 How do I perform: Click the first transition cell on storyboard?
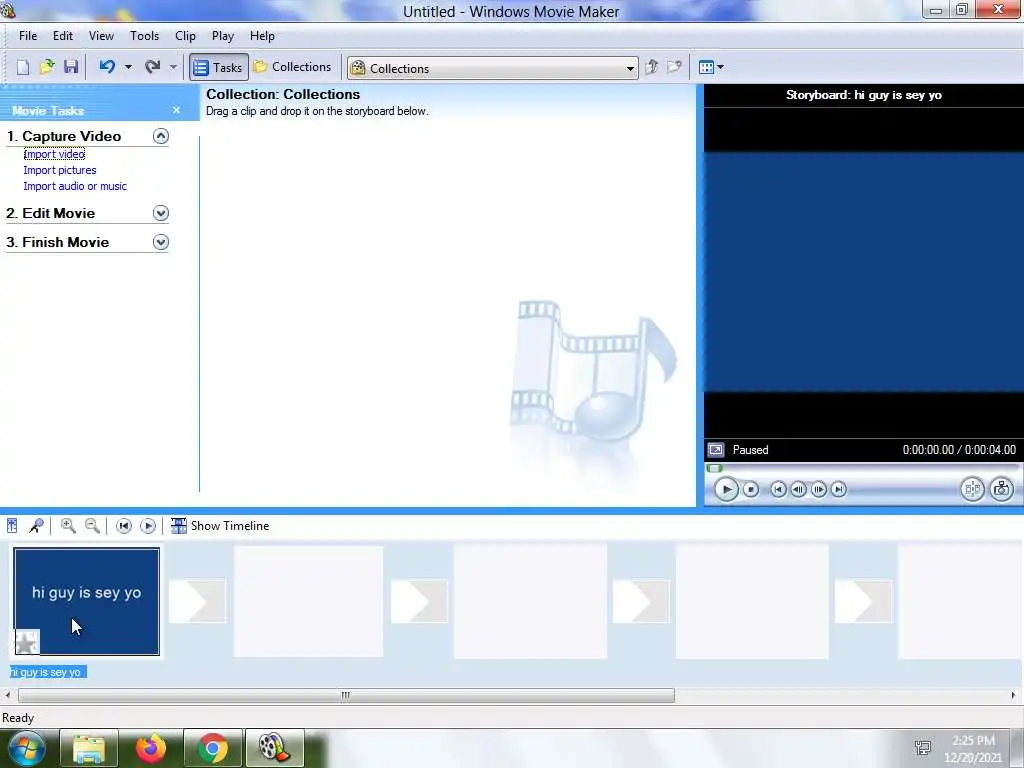point(197,601)
